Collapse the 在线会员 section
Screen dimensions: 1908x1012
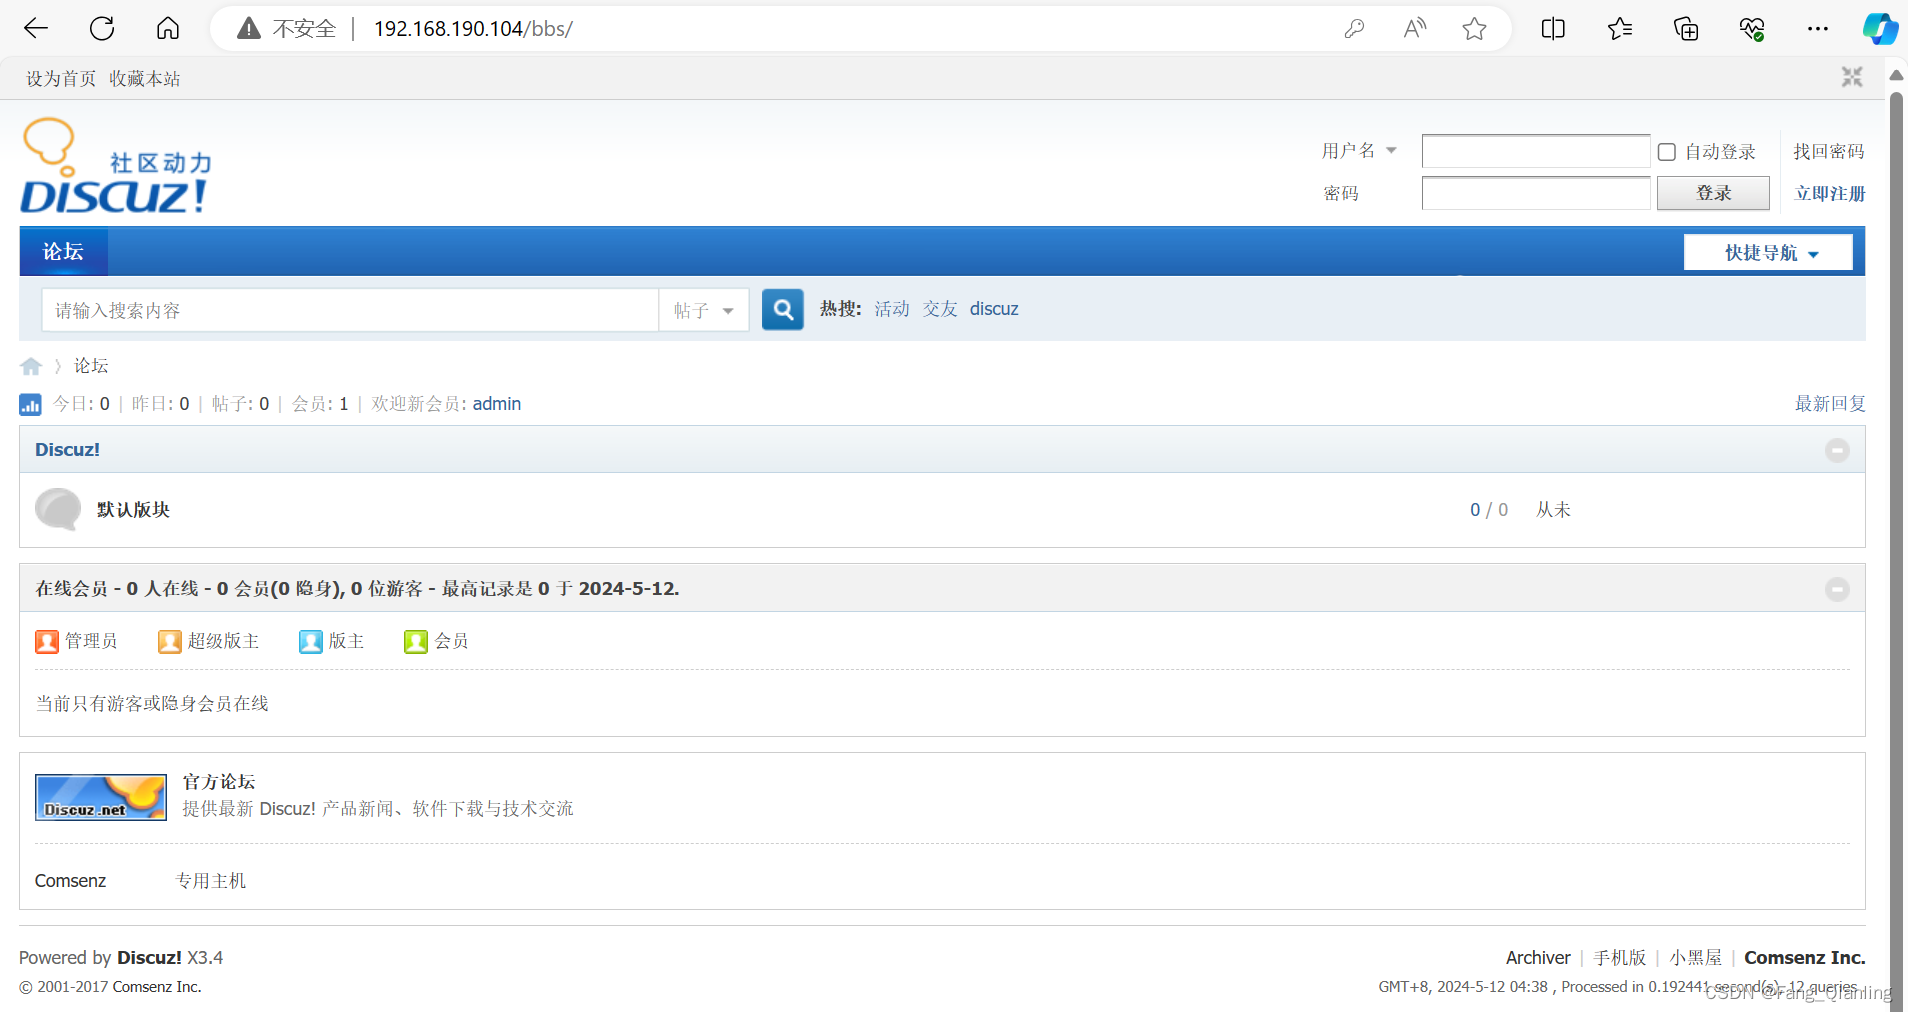pyautogui.click(x=1837, y=589)
